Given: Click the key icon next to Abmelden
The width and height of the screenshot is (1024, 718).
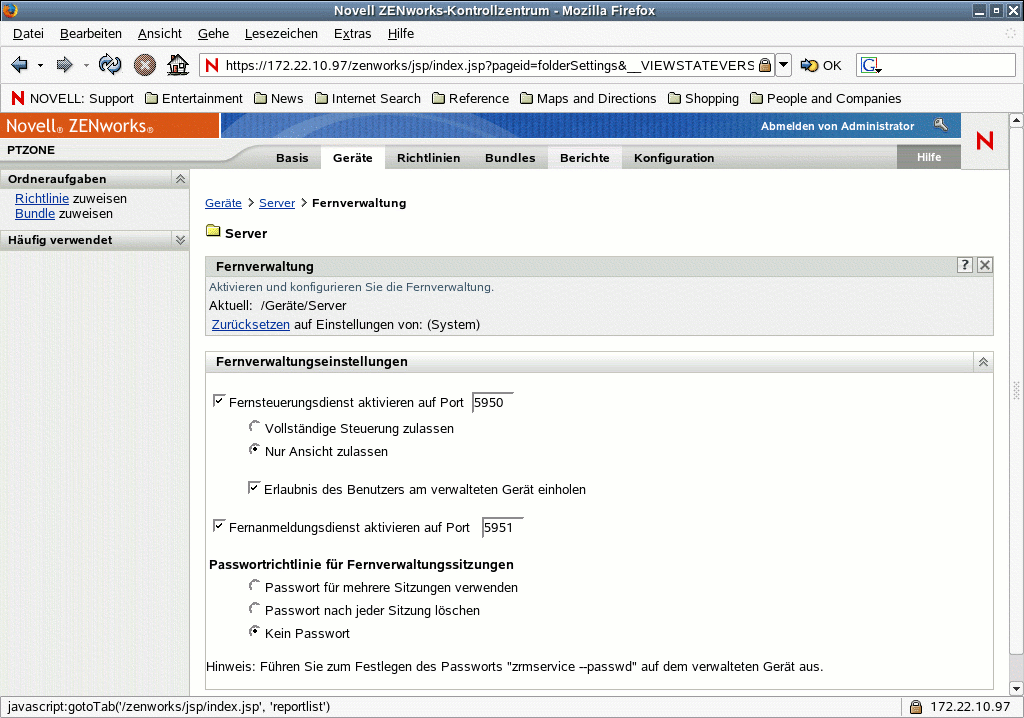Looking at the screenshot, I should pyautogui.click(x=940, y=125).
